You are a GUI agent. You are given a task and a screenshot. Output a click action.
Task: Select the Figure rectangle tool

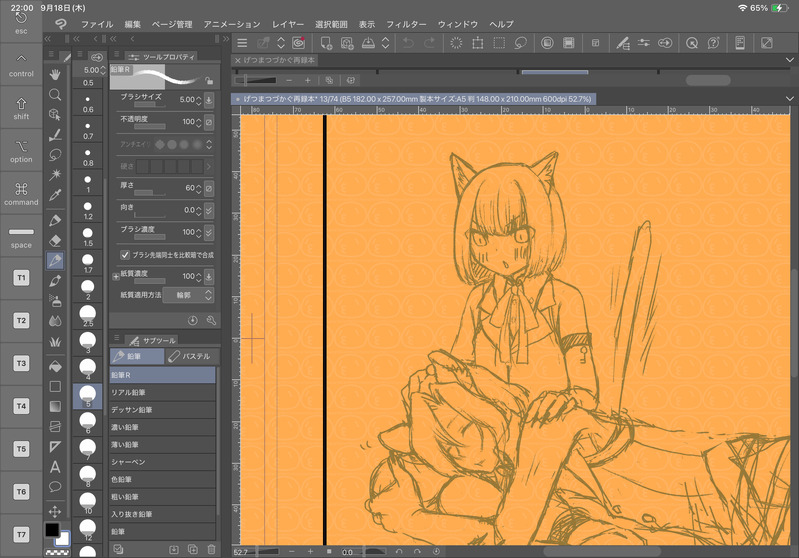click(x=55, y=386)
